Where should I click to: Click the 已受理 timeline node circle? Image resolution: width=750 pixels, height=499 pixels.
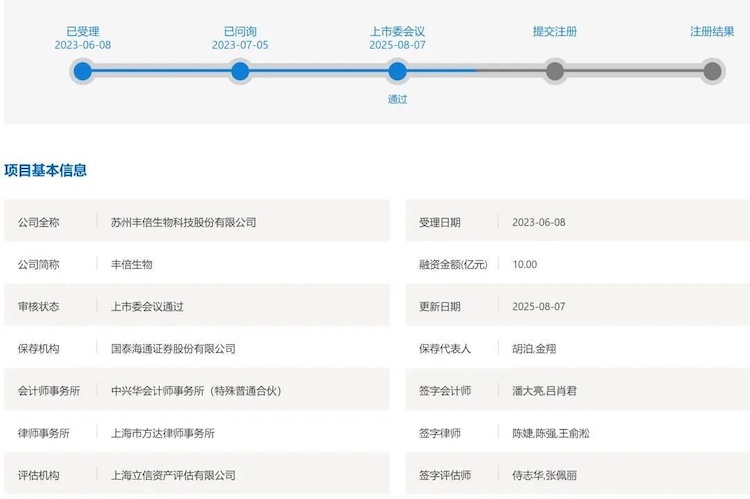(x=83, y=71)
